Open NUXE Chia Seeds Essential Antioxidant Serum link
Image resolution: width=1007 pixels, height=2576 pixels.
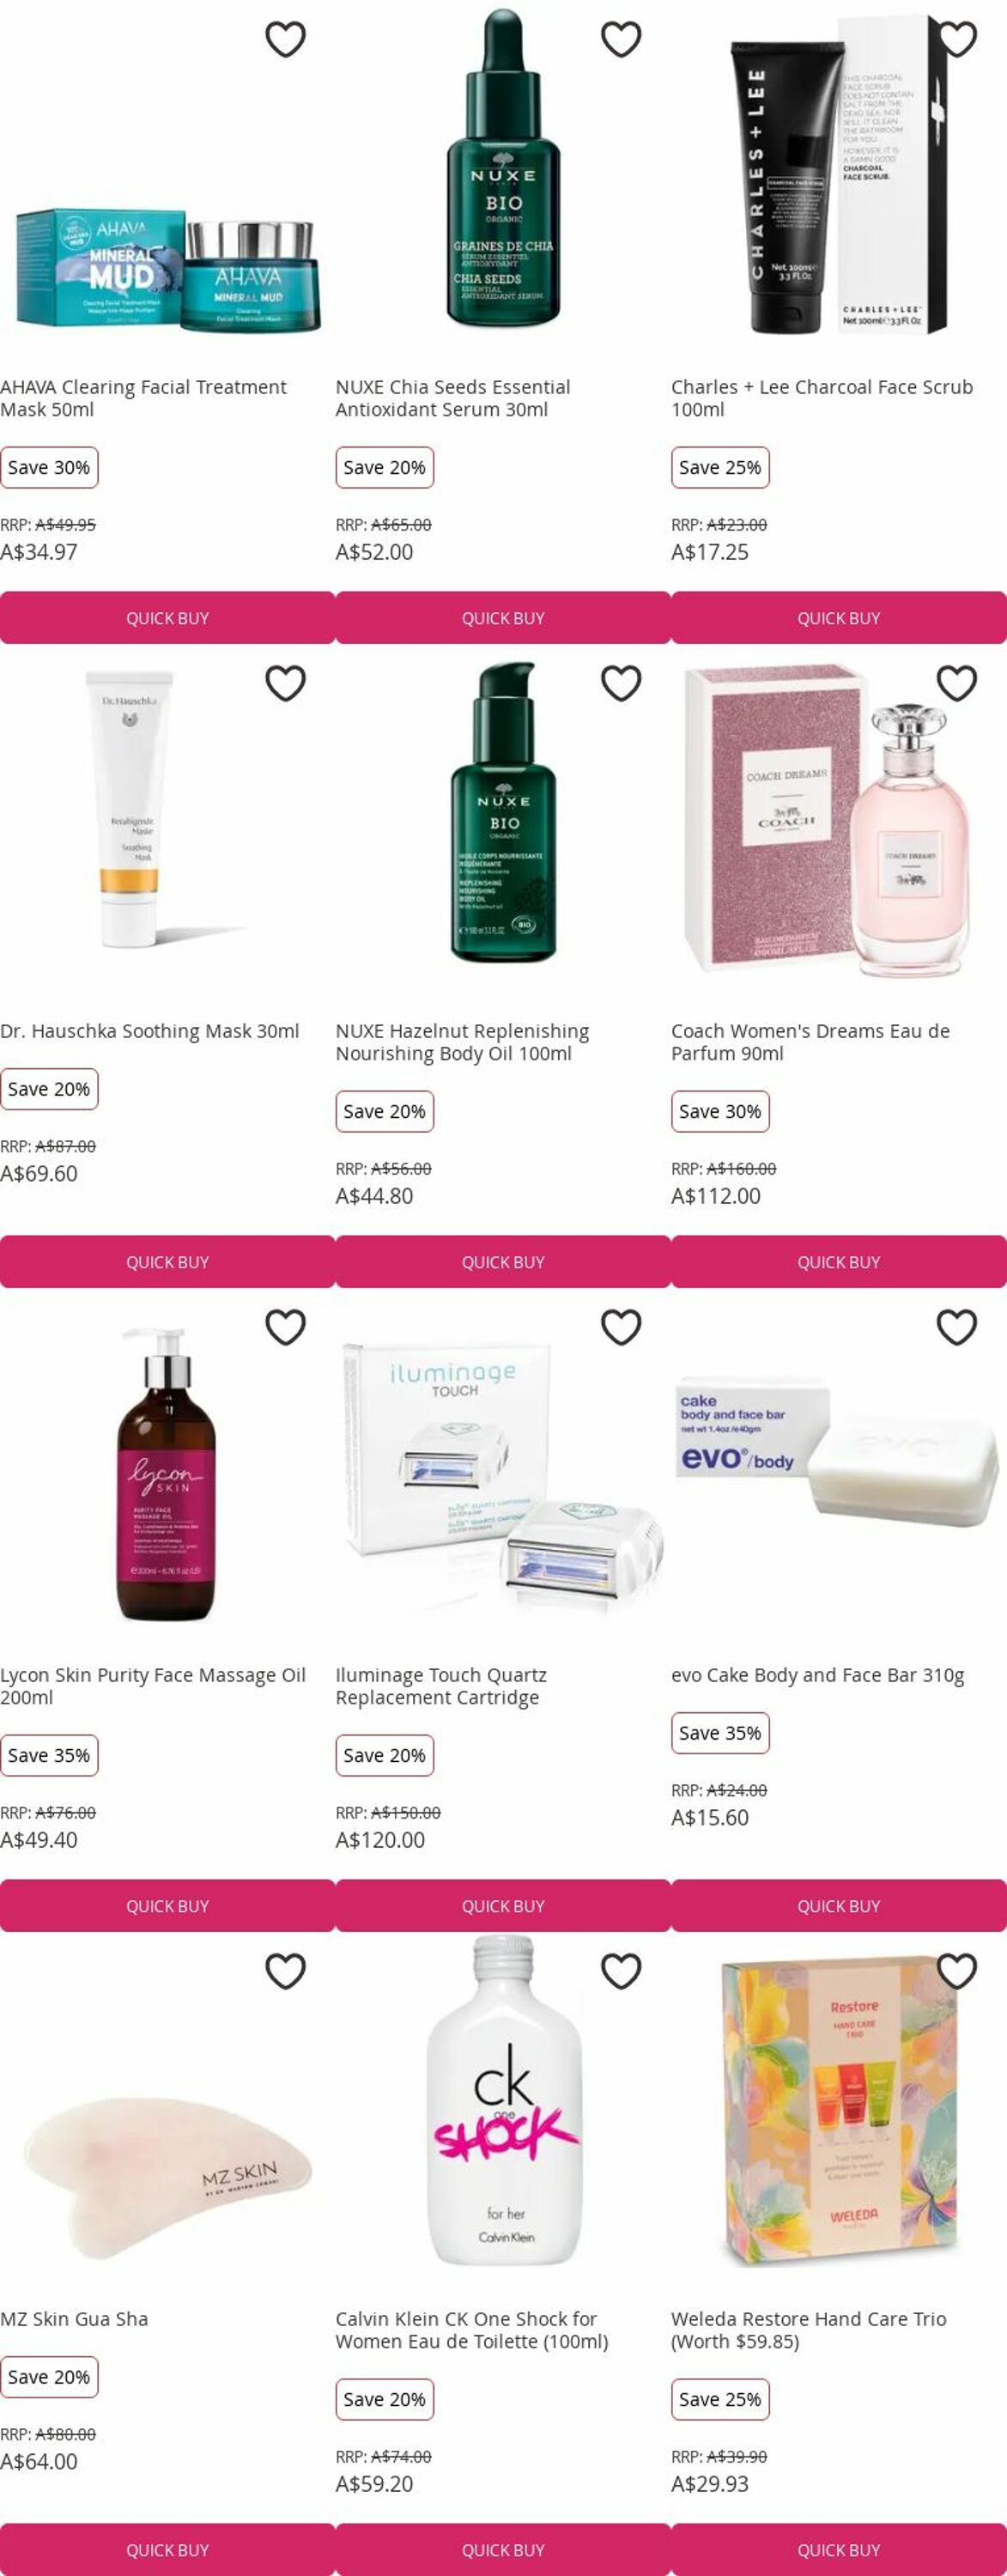[x=453, y=398]
